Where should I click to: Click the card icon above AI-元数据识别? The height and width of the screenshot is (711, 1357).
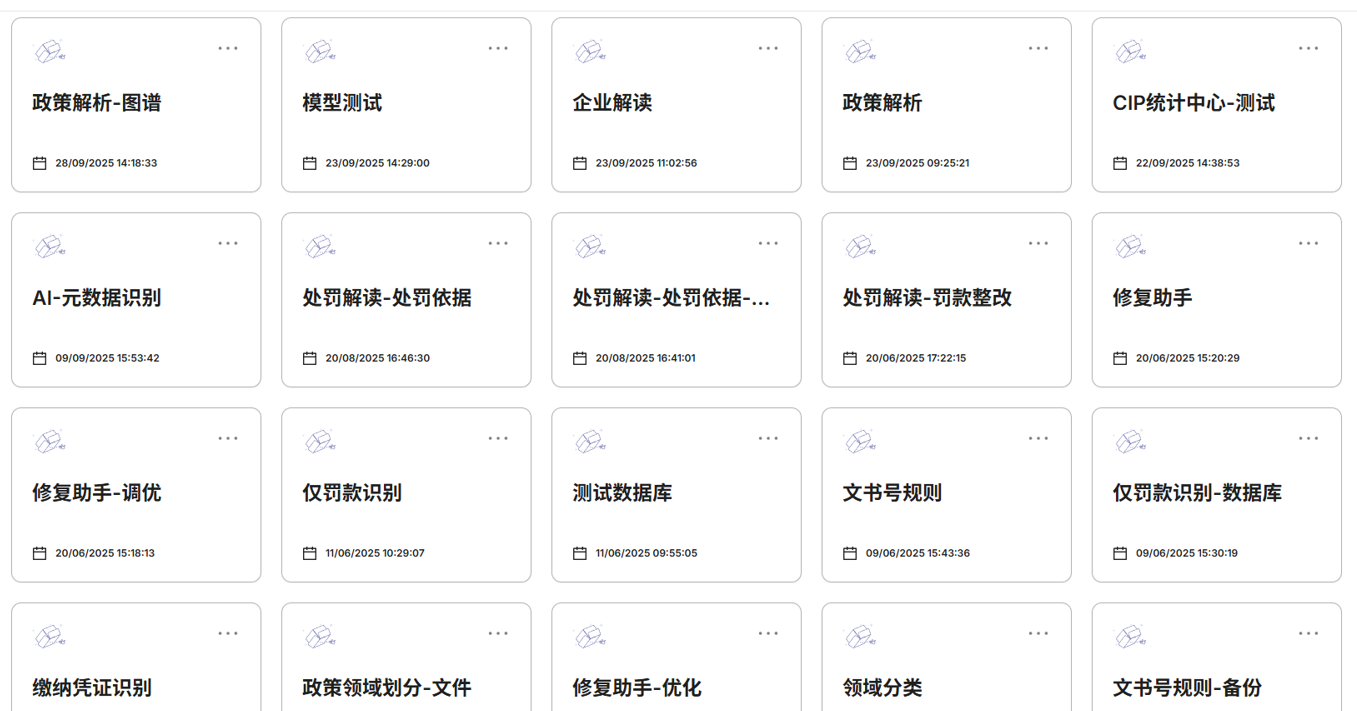(x=49, y=245)
